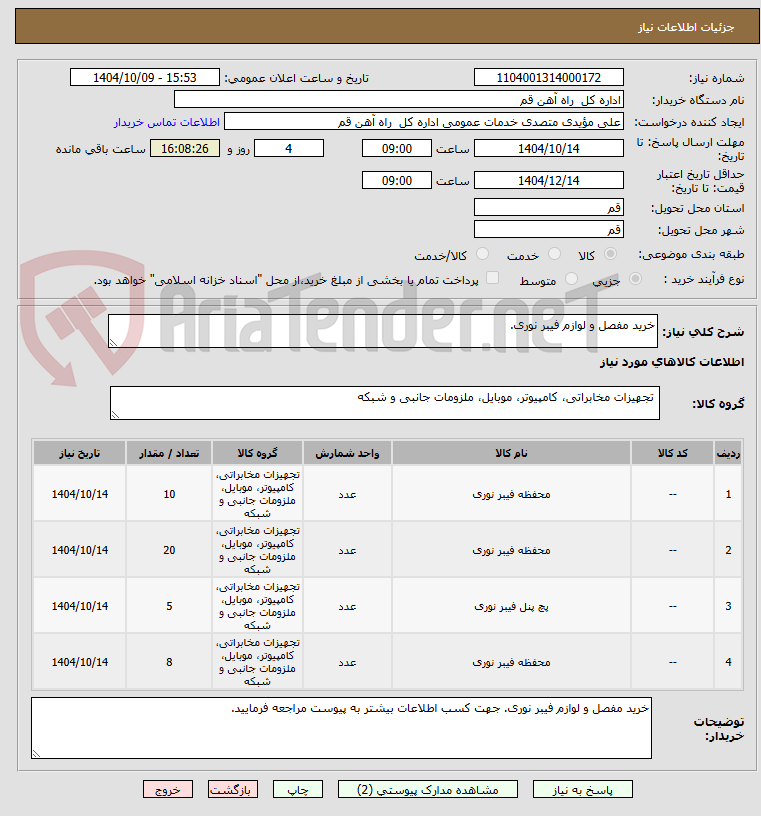Click the price validity date 1404/12/14 field
761x816 pixels.
[549, 181]
